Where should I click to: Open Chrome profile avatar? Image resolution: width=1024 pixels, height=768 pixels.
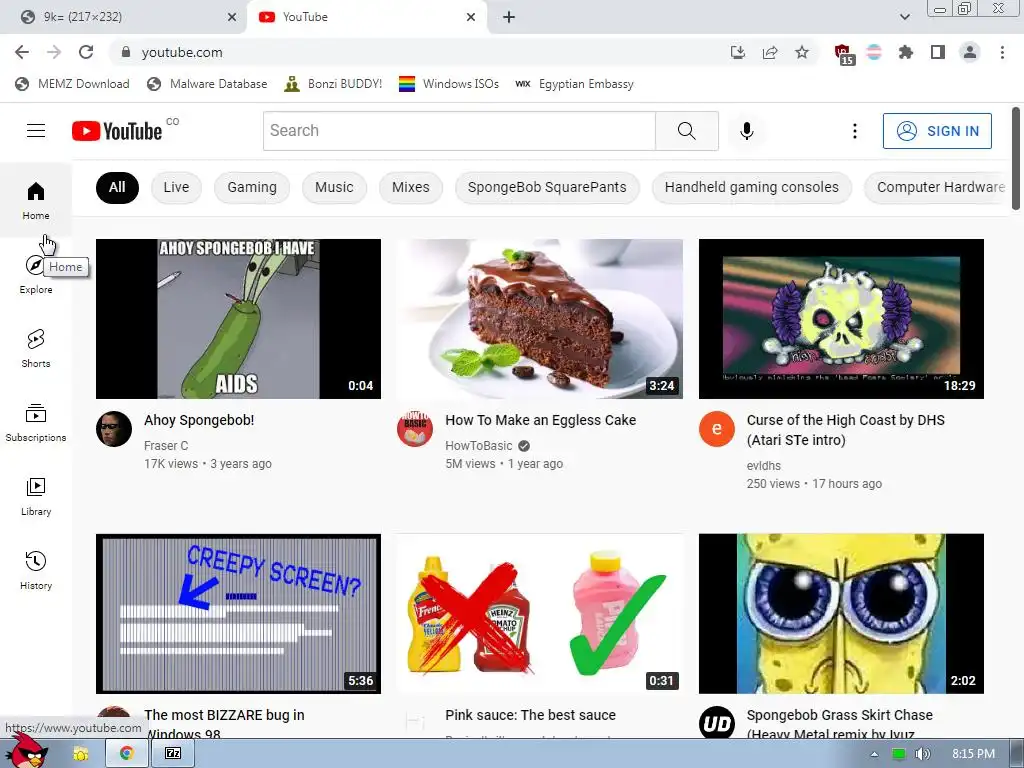point(970,52)
